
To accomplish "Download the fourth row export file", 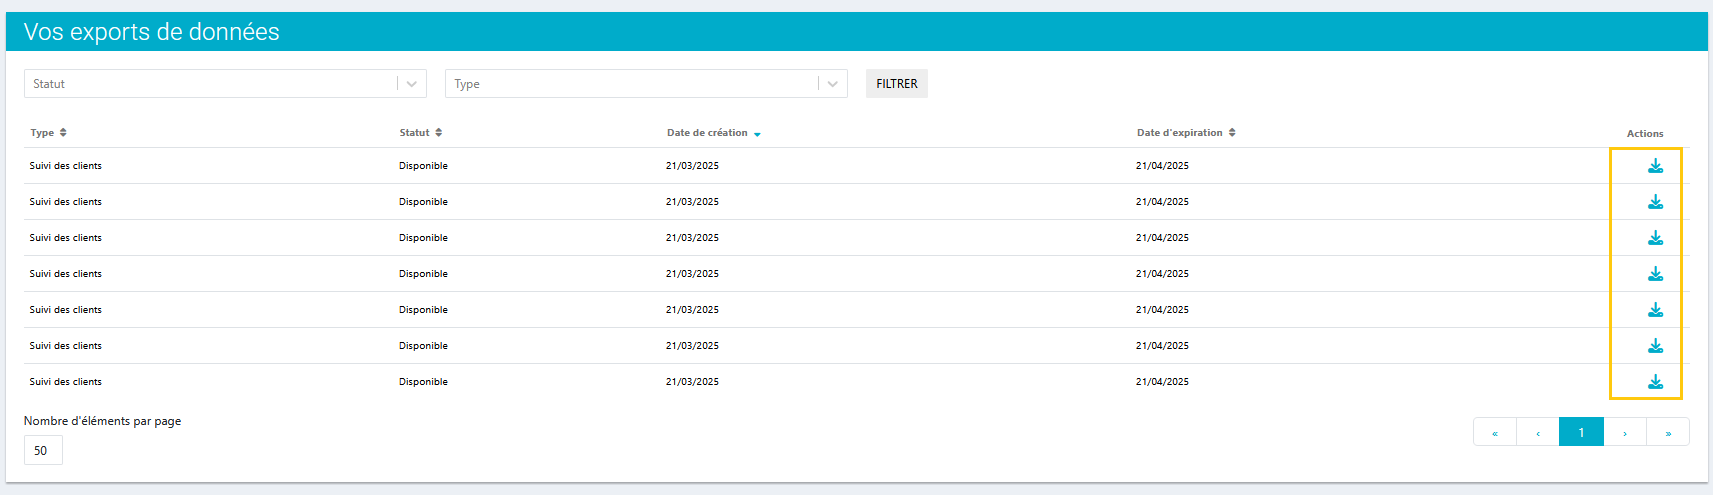I will point(1655,274).
